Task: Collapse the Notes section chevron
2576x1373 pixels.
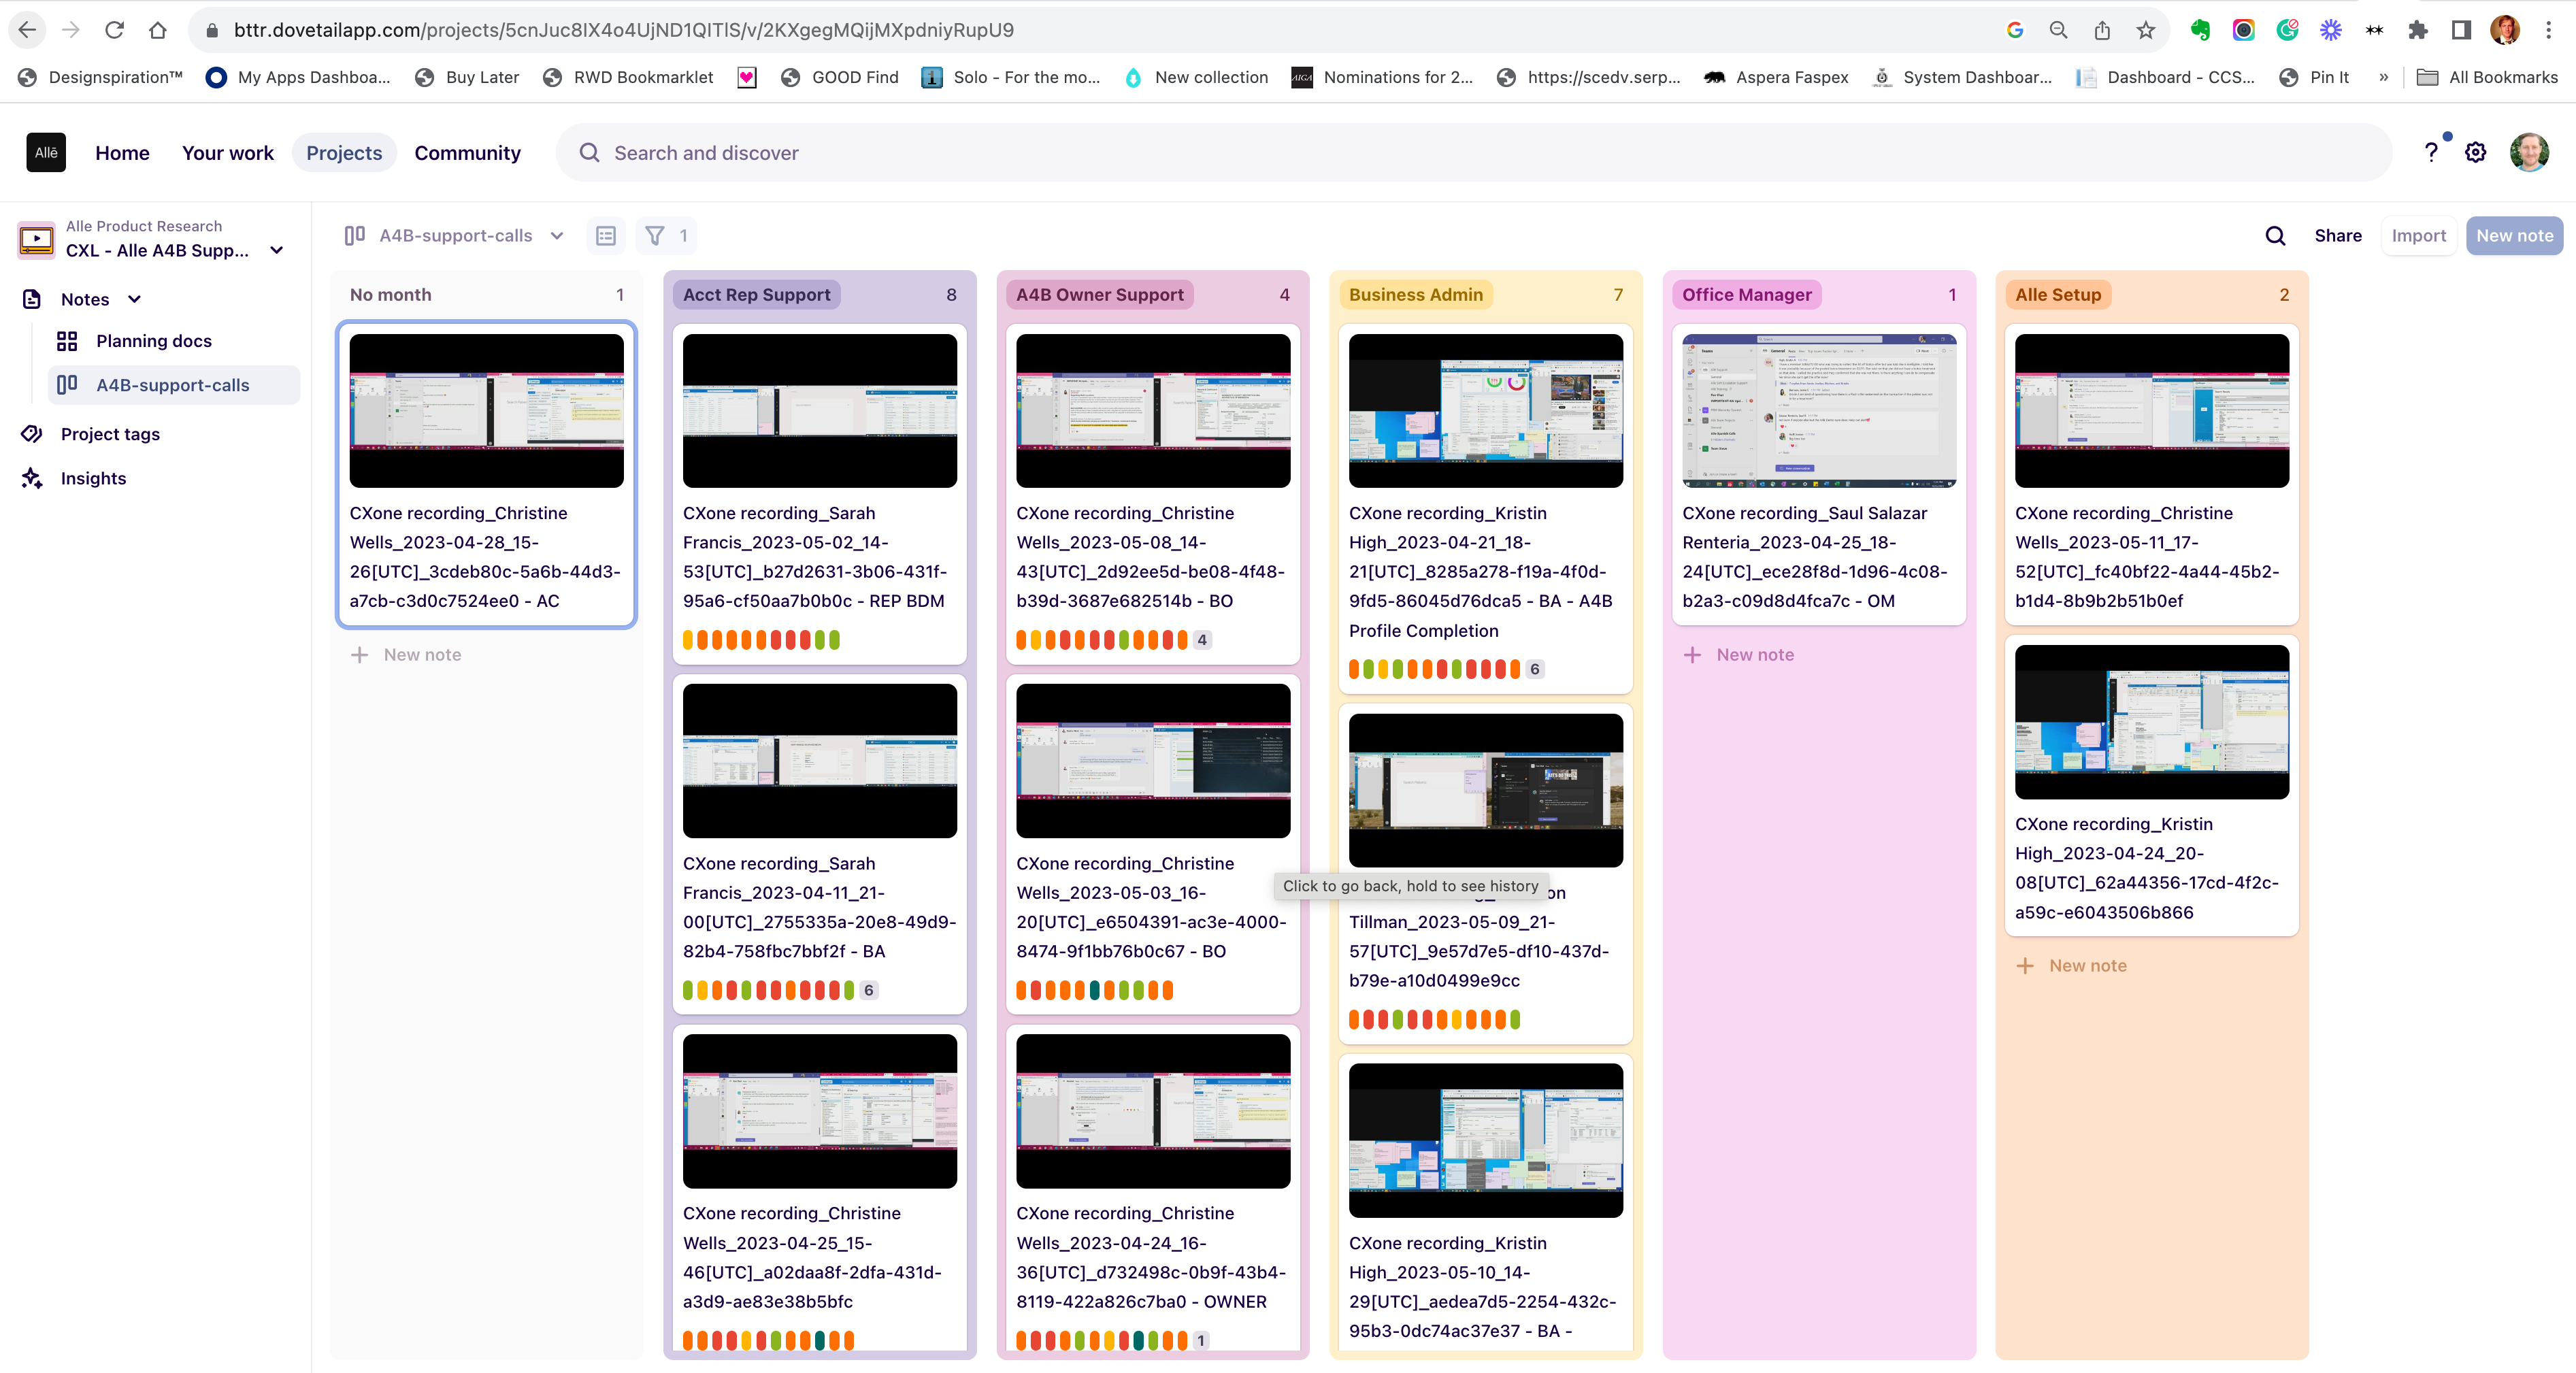Action: (x=134, y=299)
